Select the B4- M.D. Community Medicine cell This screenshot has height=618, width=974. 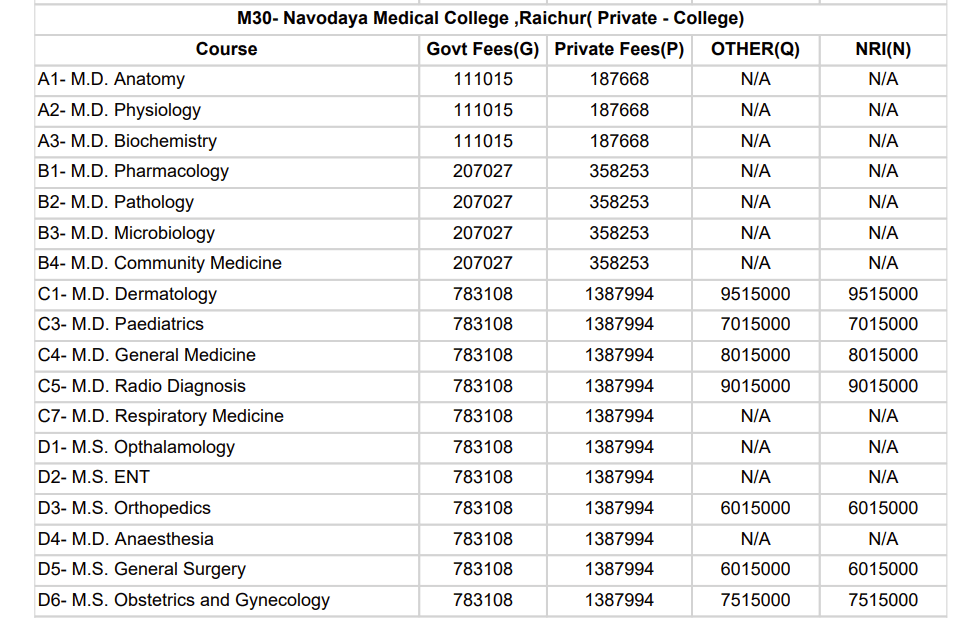pyautogui.click(x=160, y=263)
